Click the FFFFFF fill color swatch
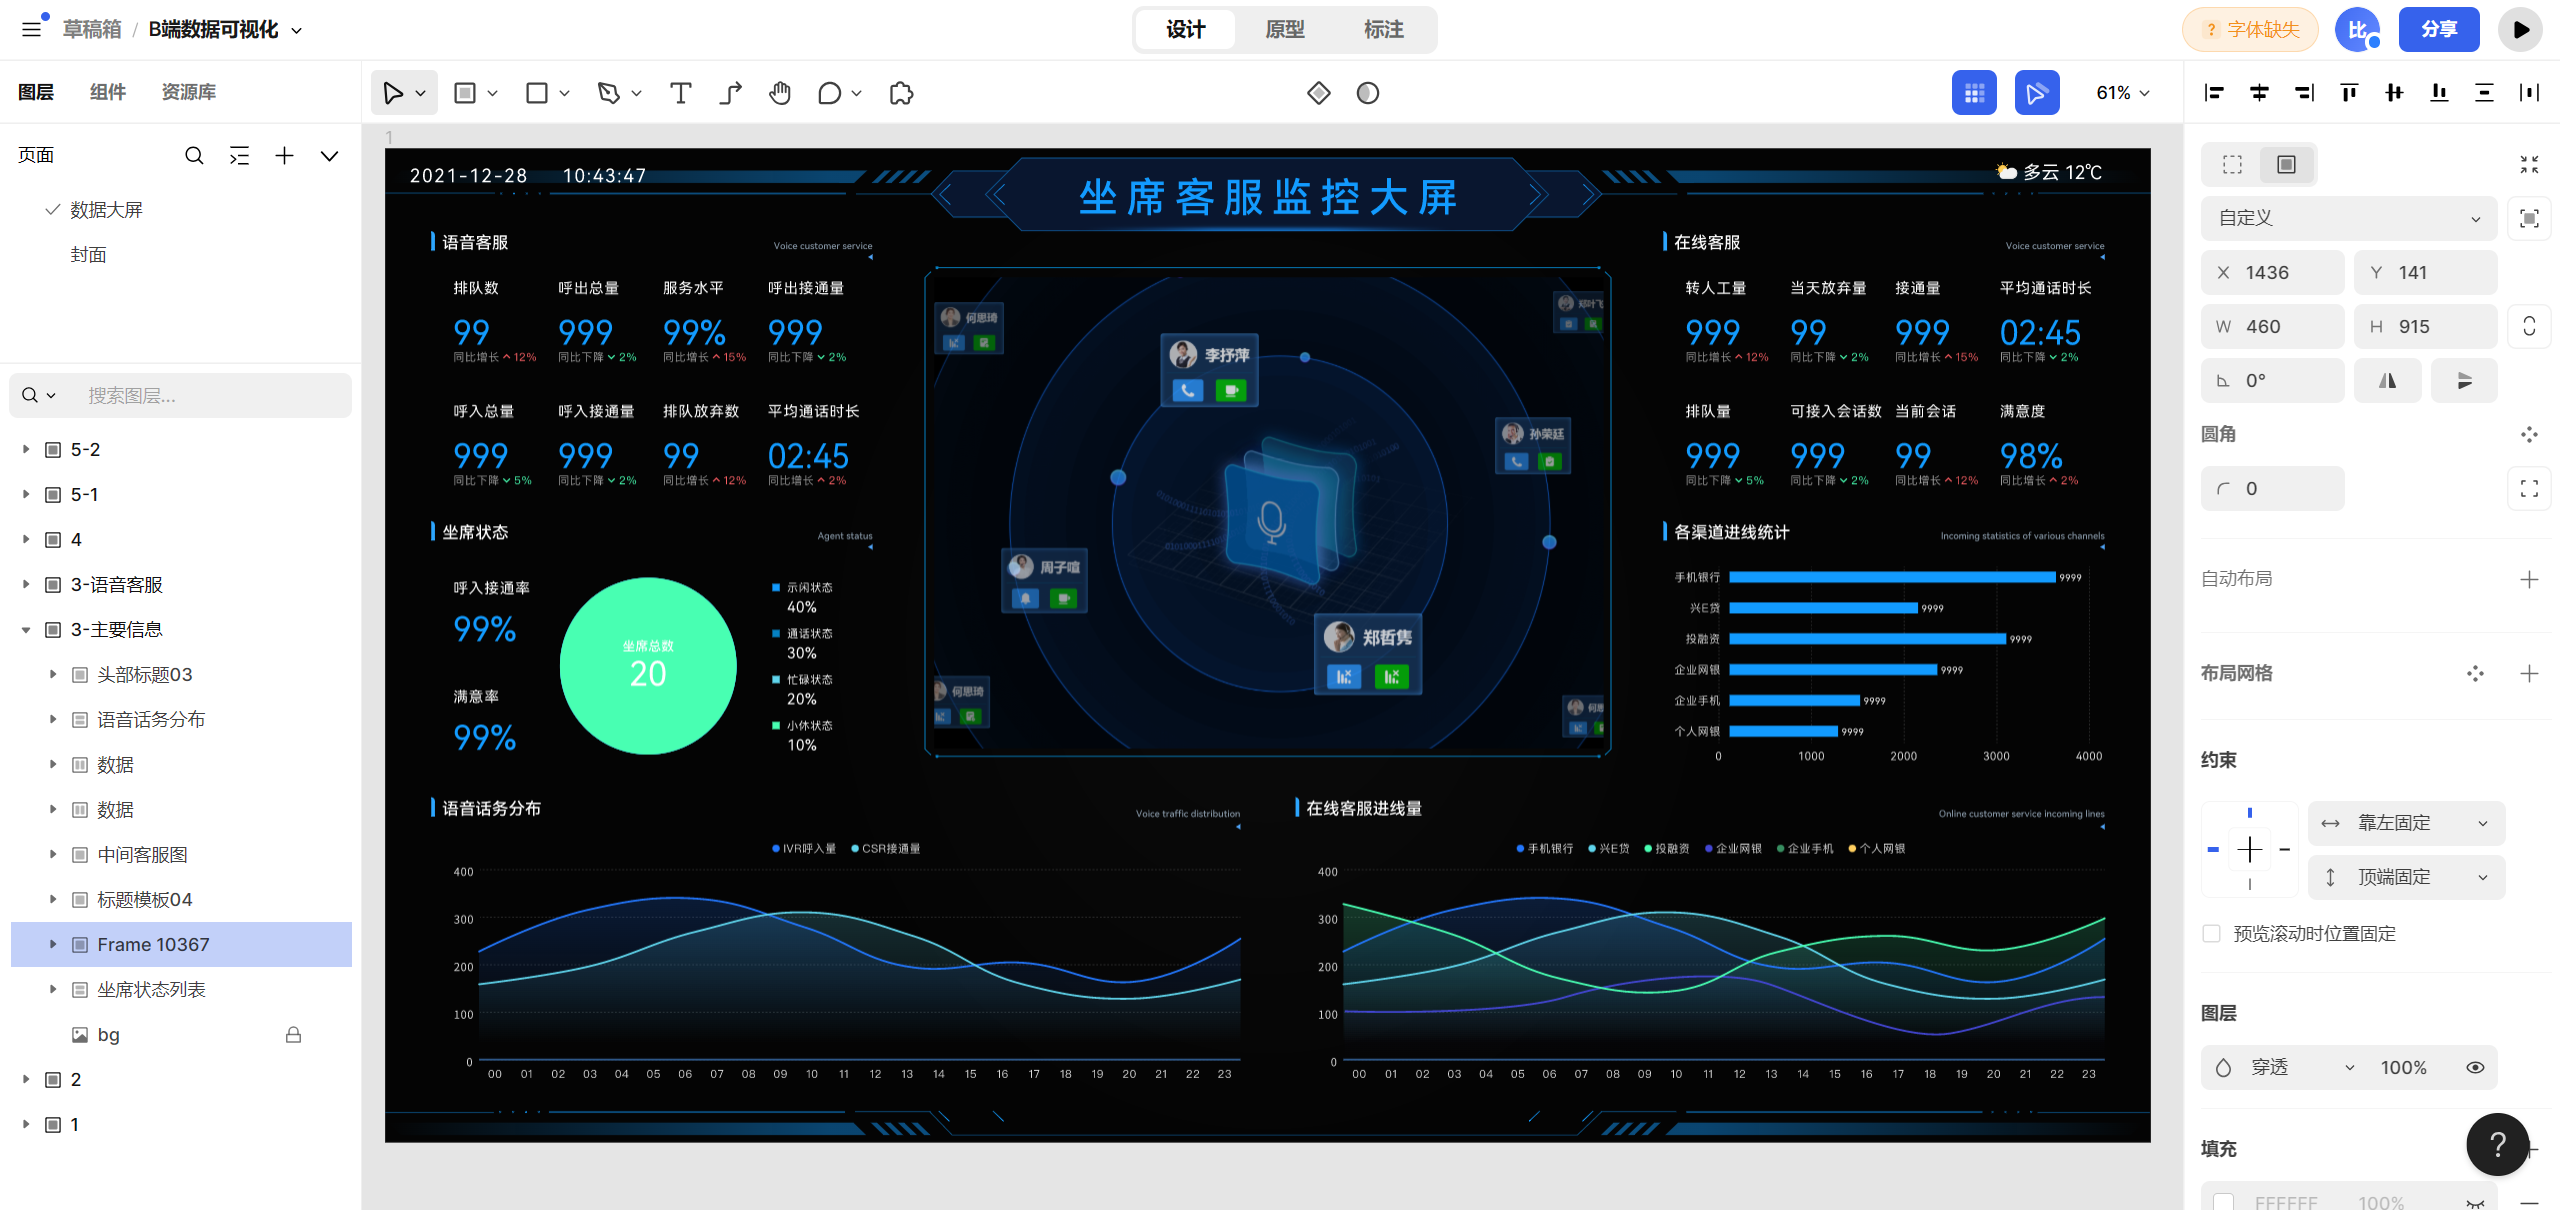 pyautogui.click(x=2224, y=1202)
